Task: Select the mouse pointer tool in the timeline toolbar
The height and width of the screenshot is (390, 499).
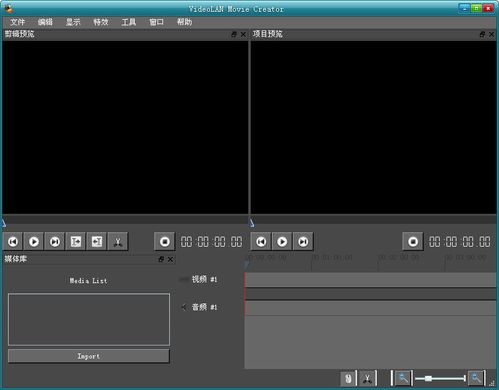Action: click(348, 379)
